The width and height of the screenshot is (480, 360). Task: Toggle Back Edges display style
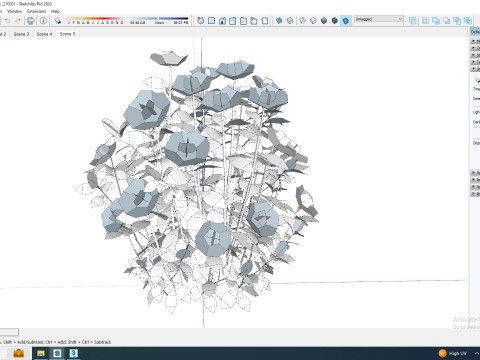point(290,21)
